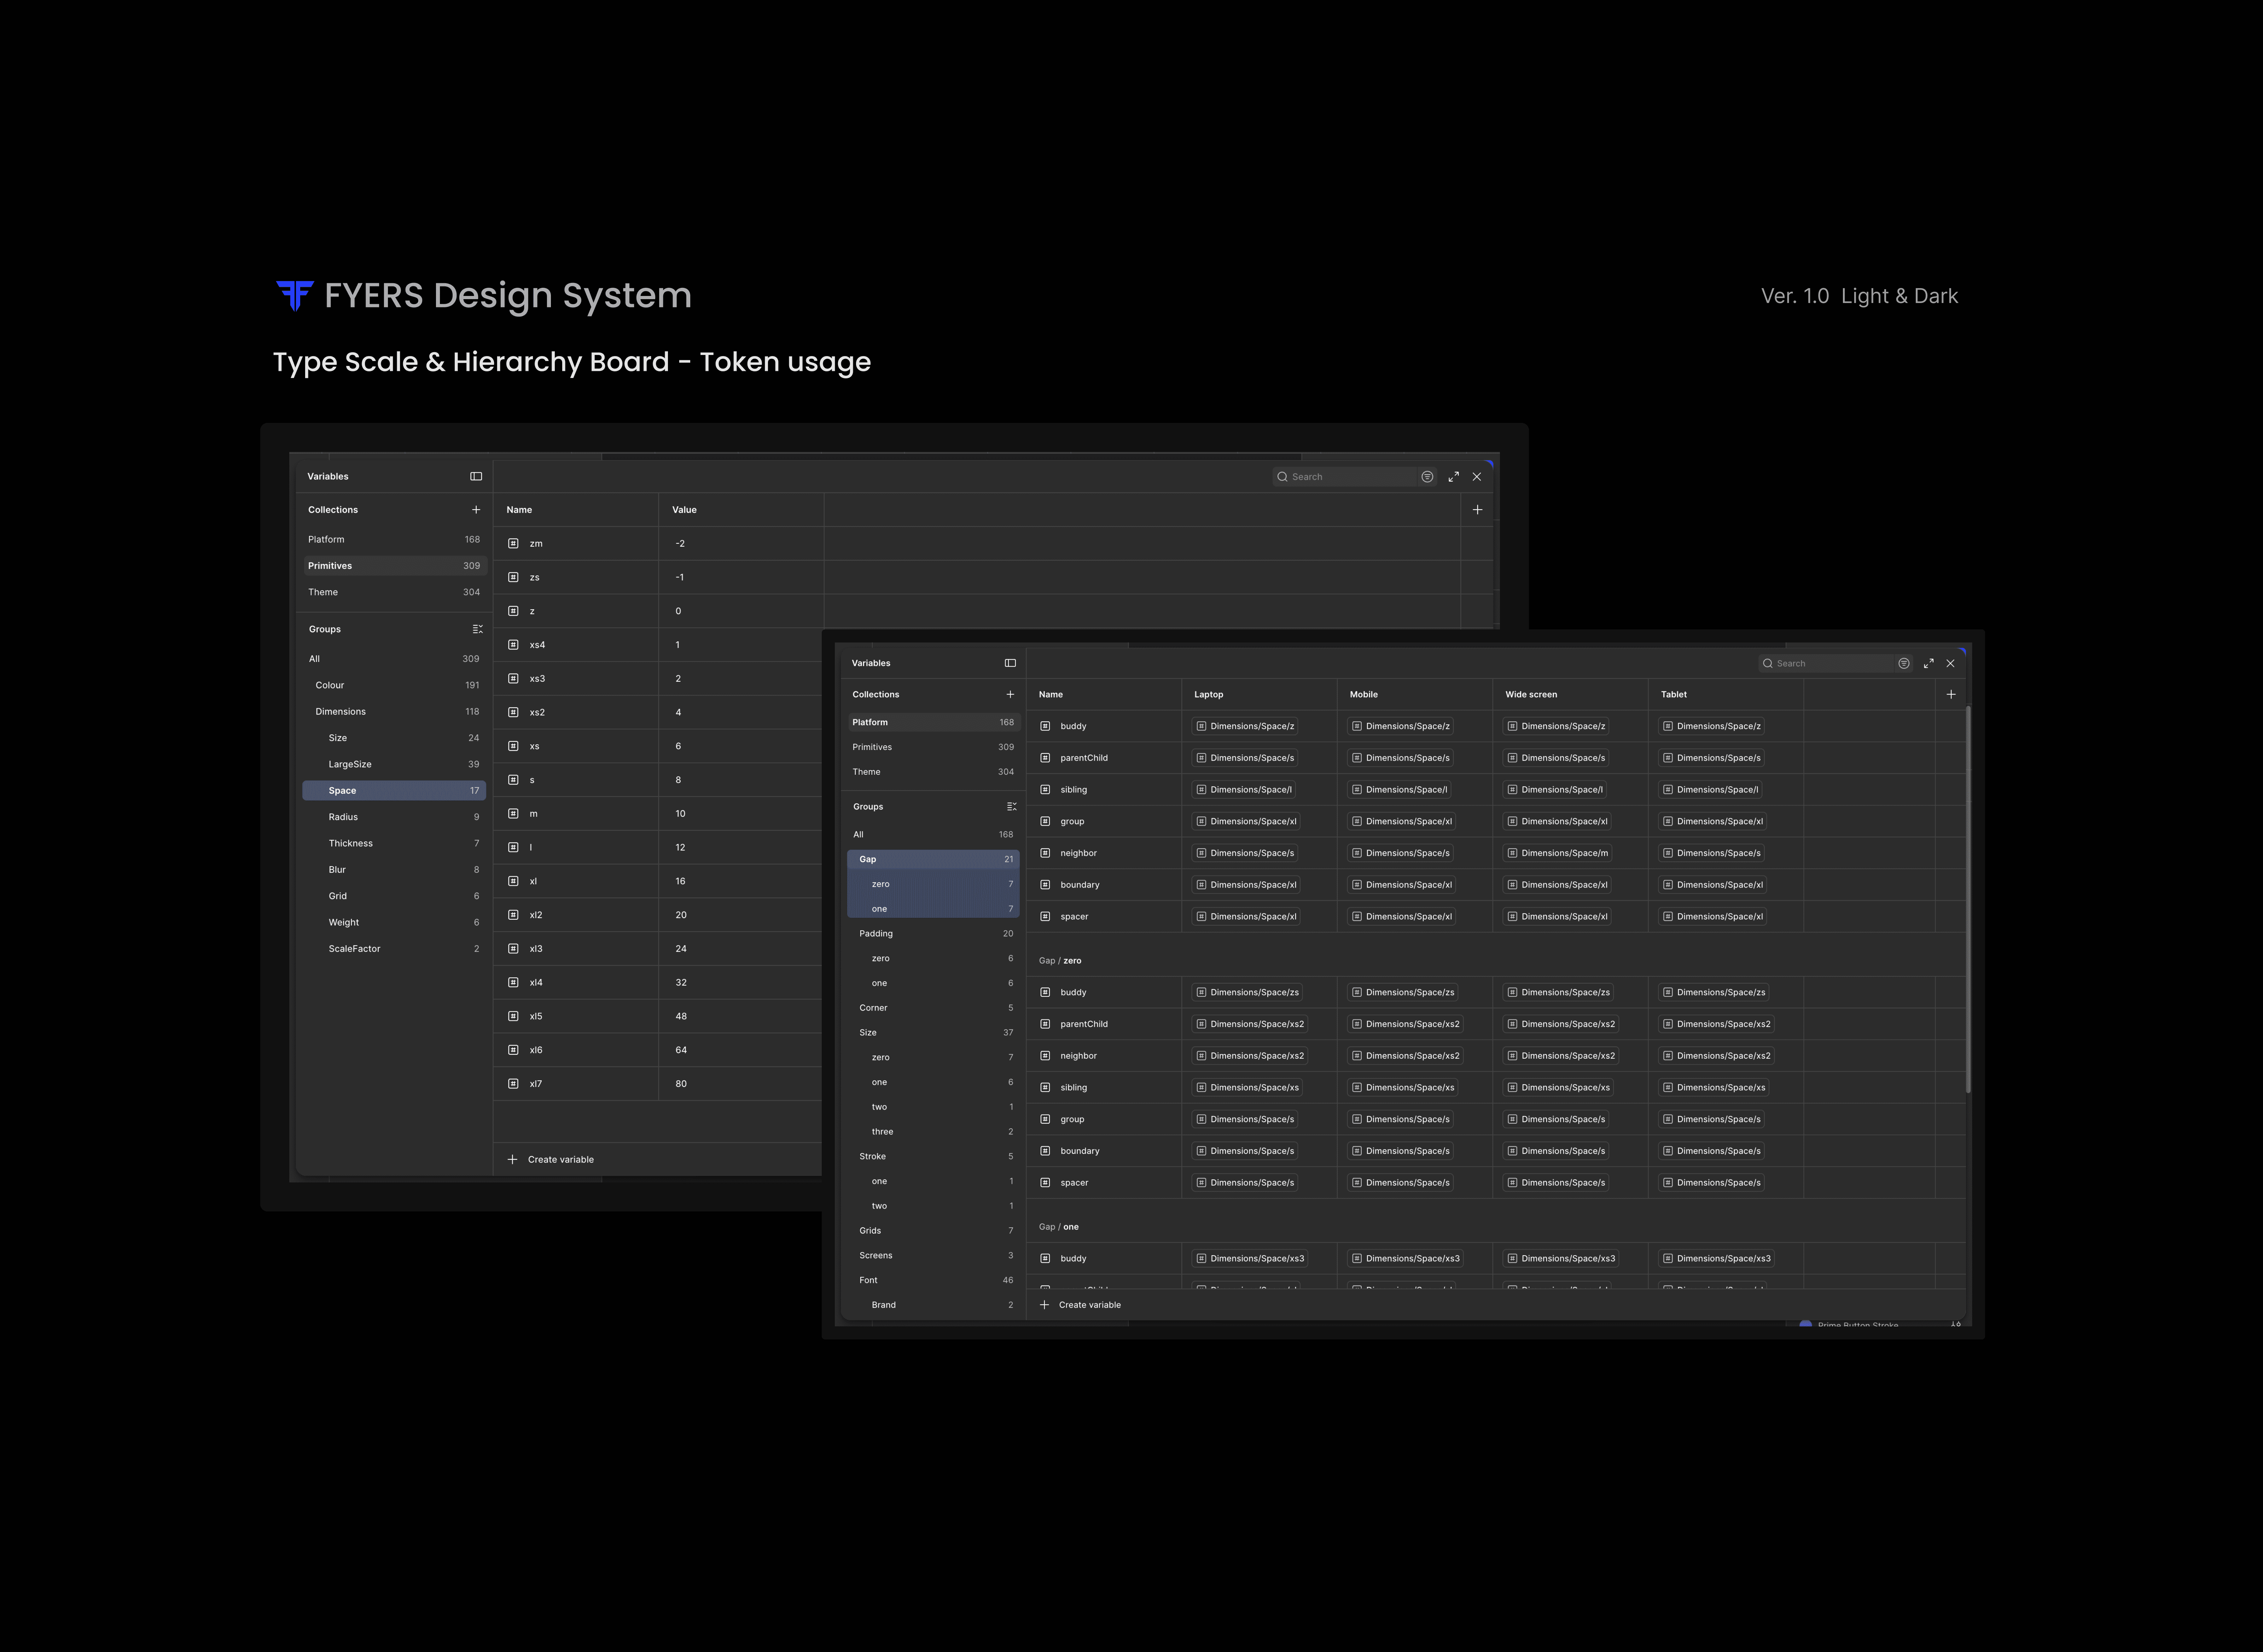This screenshot has height=1652, width=2263.
Task: Select LargeSize group in back window
Action: [x=394, y=764]
